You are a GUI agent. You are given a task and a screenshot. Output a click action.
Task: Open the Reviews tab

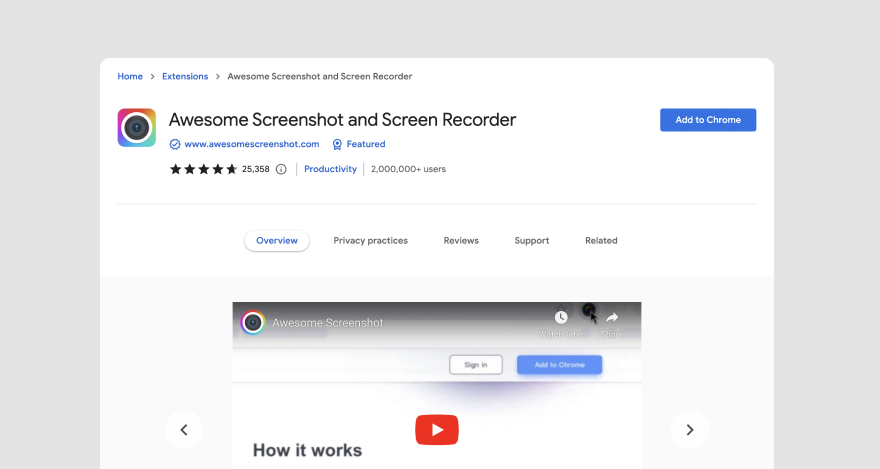[x=461, y=241]
